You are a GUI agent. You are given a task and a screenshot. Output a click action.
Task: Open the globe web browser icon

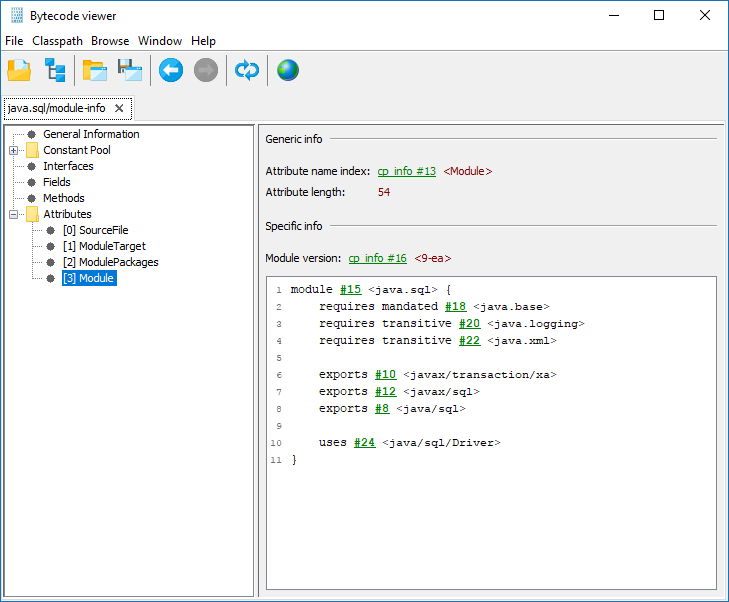288,70
